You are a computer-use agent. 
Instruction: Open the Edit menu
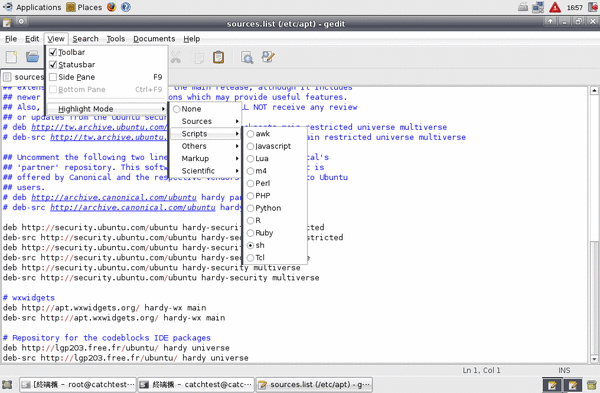click(32, 39)
